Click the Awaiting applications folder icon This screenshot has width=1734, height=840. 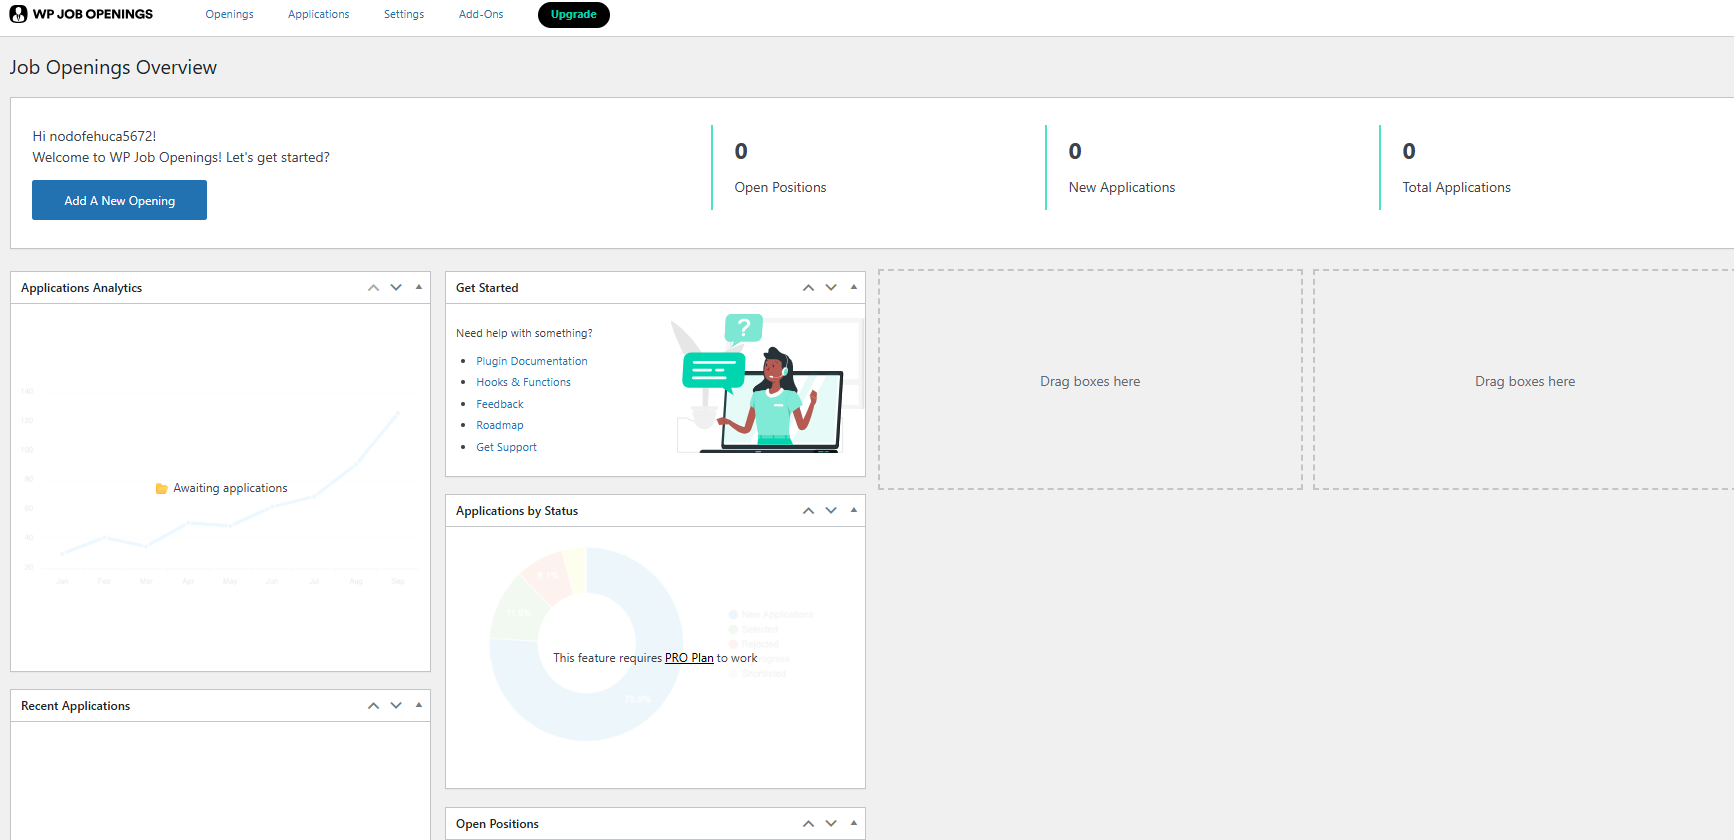click(161, 489)
